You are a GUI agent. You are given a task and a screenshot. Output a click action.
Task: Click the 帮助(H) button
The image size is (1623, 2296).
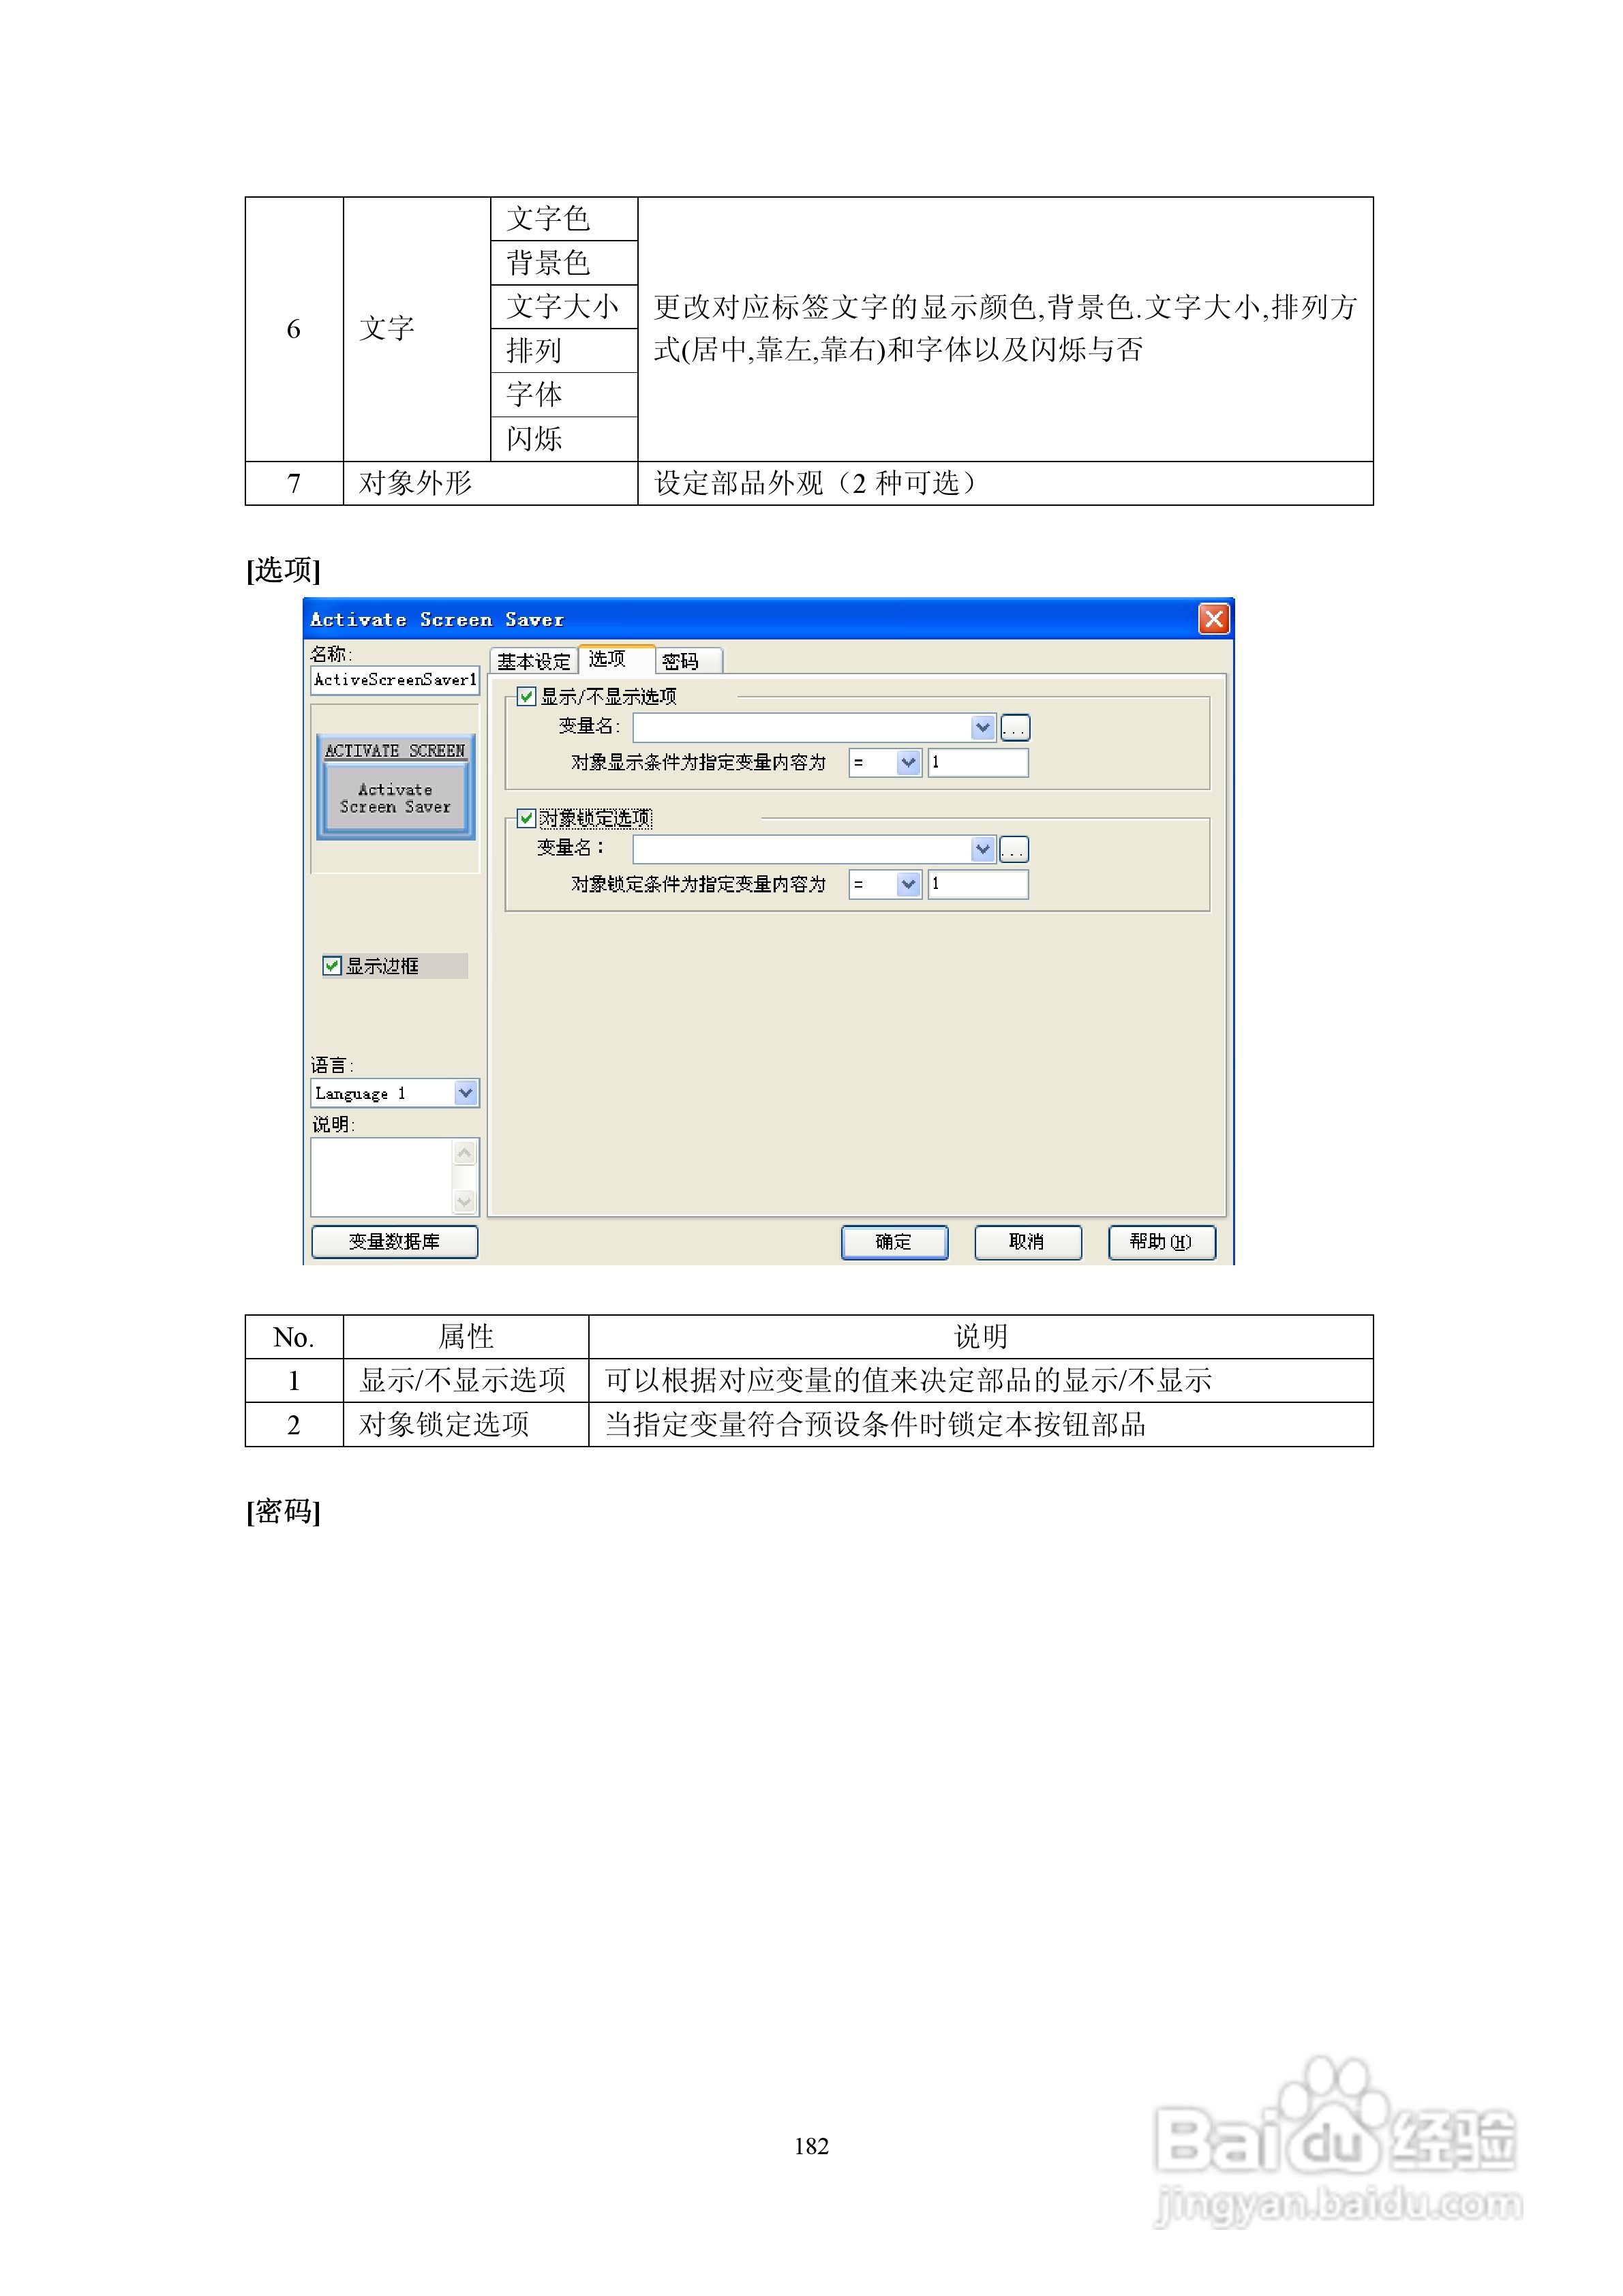click(1161, 1242)
